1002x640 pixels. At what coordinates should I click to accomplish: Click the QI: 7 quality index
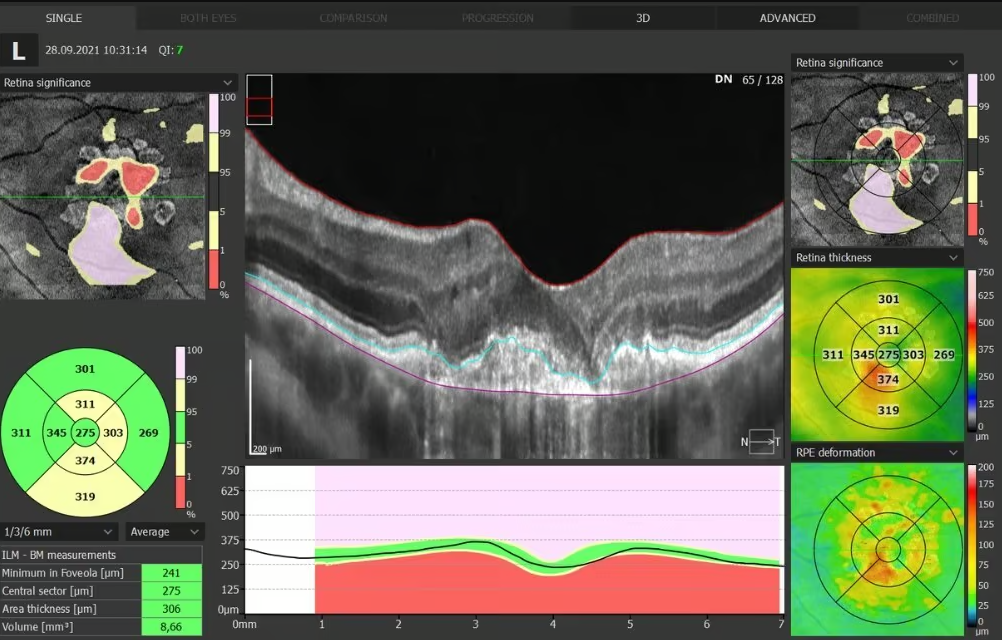171,50
